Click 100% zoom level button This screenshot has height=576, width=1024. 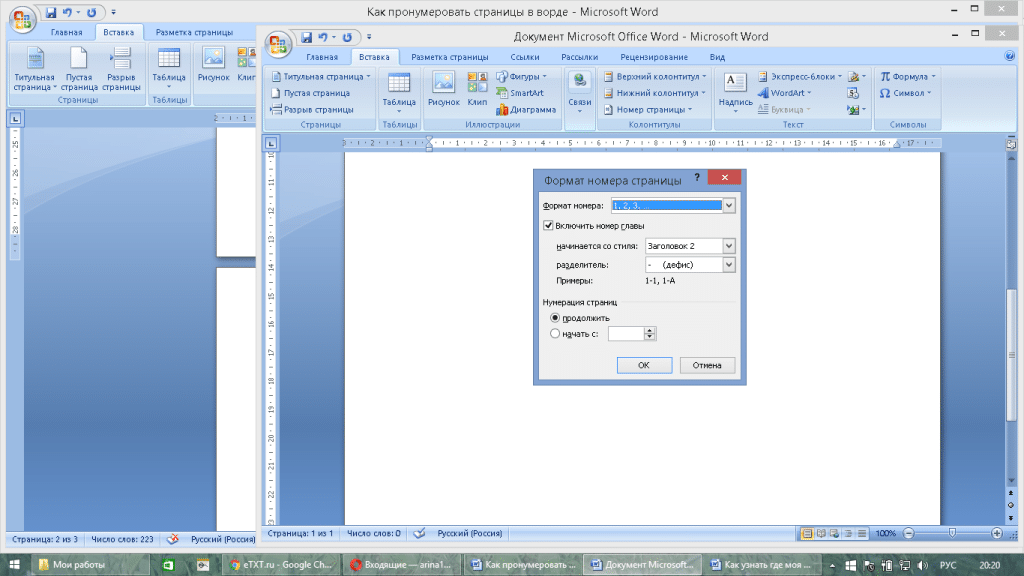coord(886,534)
